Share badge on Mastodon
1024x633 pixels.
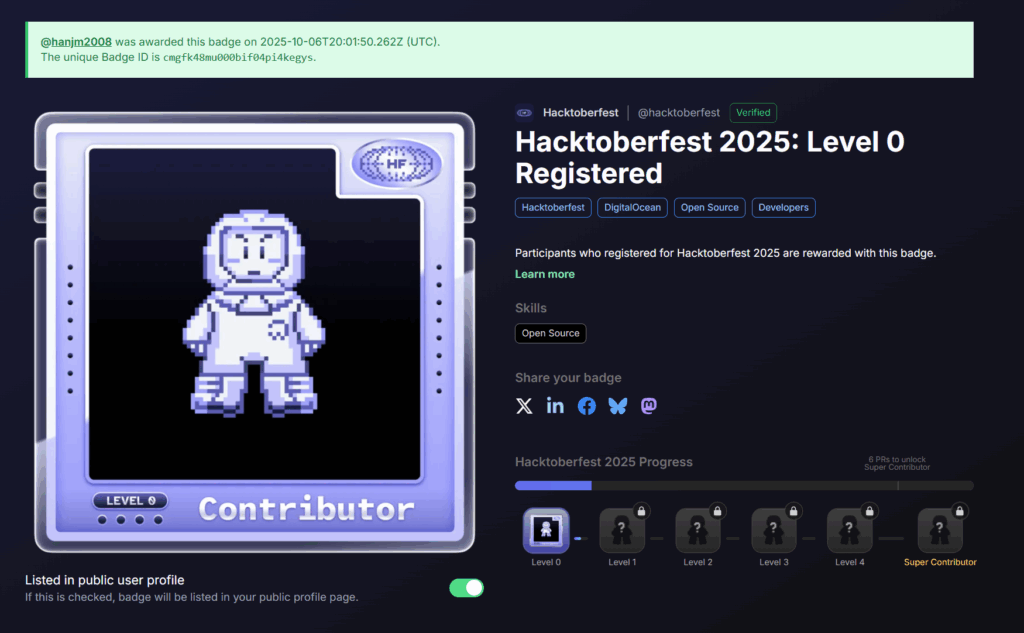pos(648,406)
